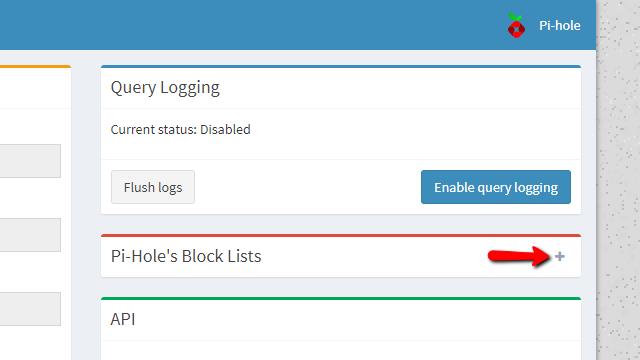
Task: Select the Pi-Hole's Block Lists heading
Action: coord(186,256)
